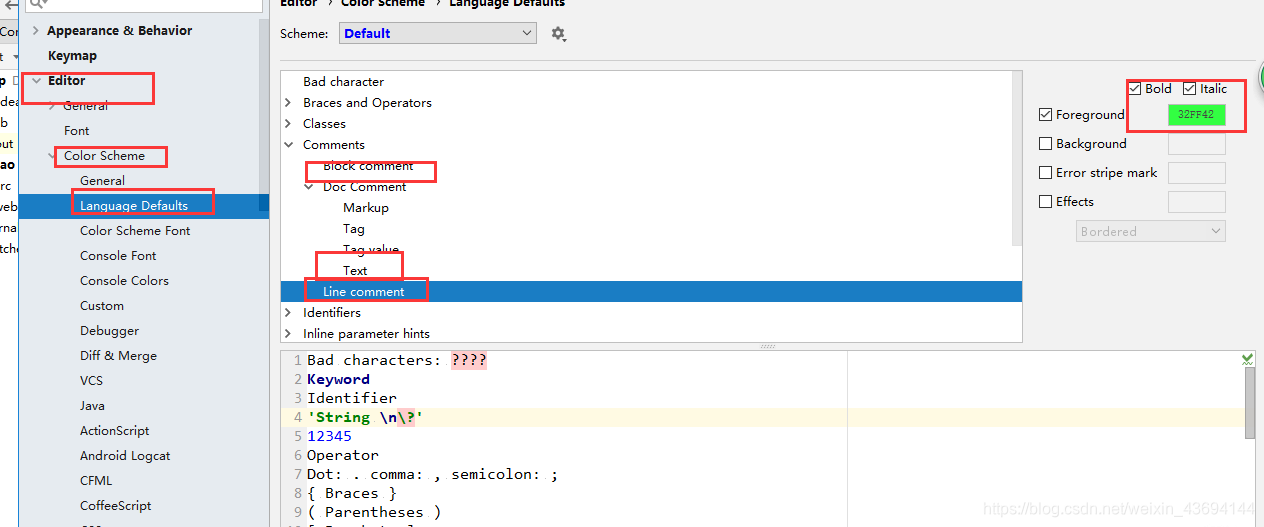1264x527 pixels.
Task: Select VCS color scheme page
Action: [x=91, y=381]
